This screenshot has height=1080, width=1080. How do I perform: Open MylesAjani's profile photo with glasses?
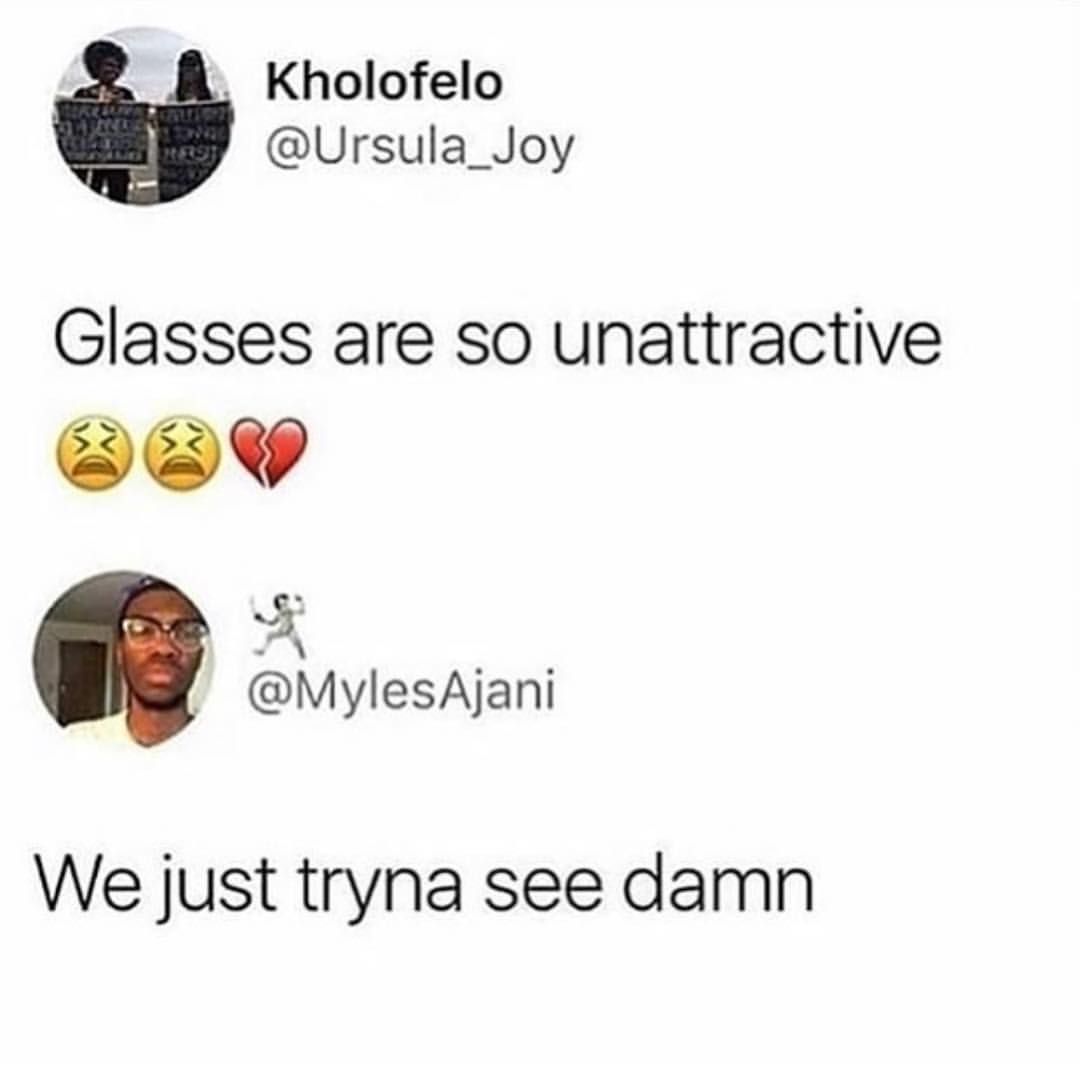click(x=124, y=661)
